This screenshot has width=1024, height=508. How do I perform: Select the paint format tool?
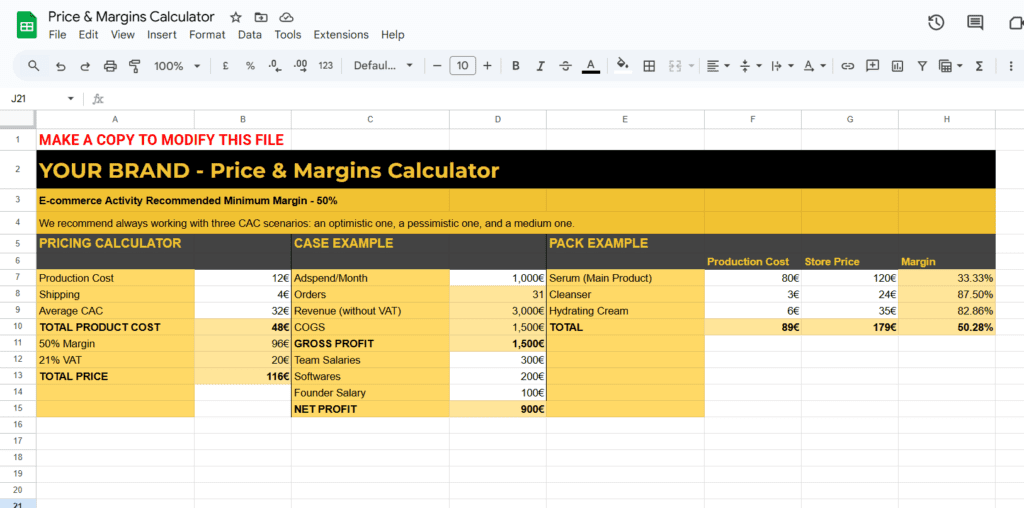click(135, 66)
